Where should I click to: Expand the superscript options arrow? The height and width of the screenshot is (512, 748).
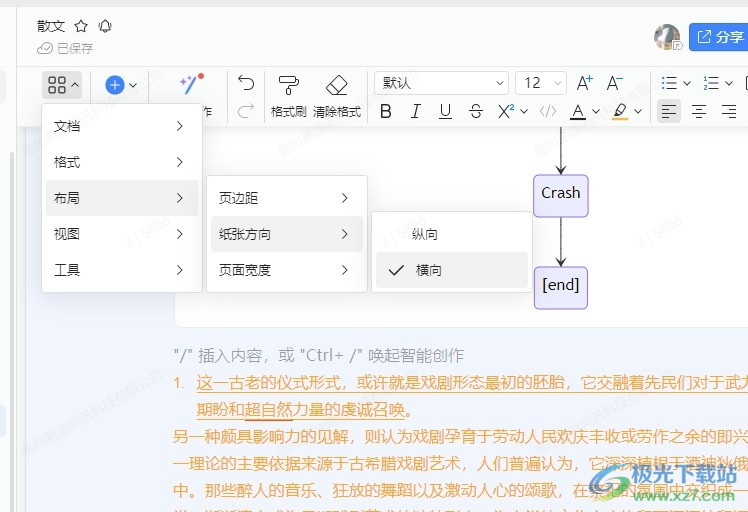[x=524, y=112]
